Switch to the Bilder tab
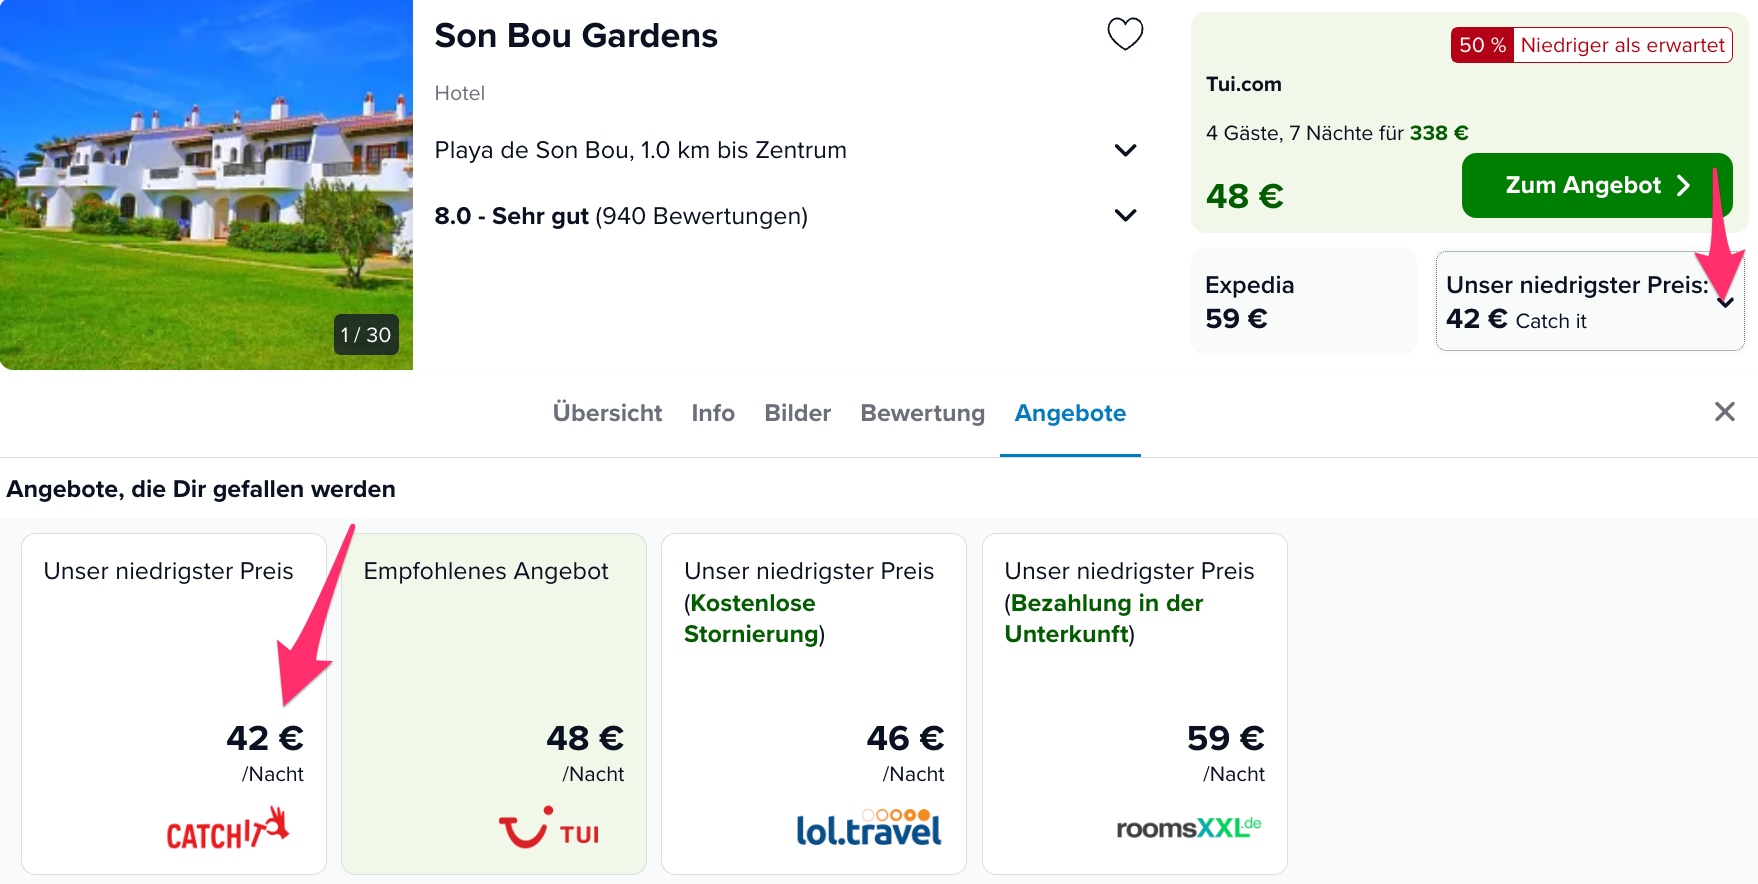Viewport: 1758px width, 884px height. click(797, 413)
